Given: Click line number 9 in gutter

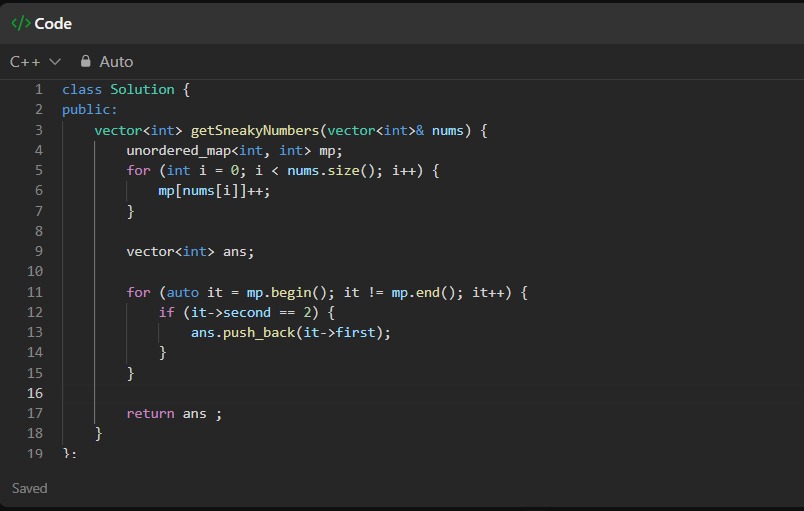Looking at the screenshot, I should tap(39, 251).
